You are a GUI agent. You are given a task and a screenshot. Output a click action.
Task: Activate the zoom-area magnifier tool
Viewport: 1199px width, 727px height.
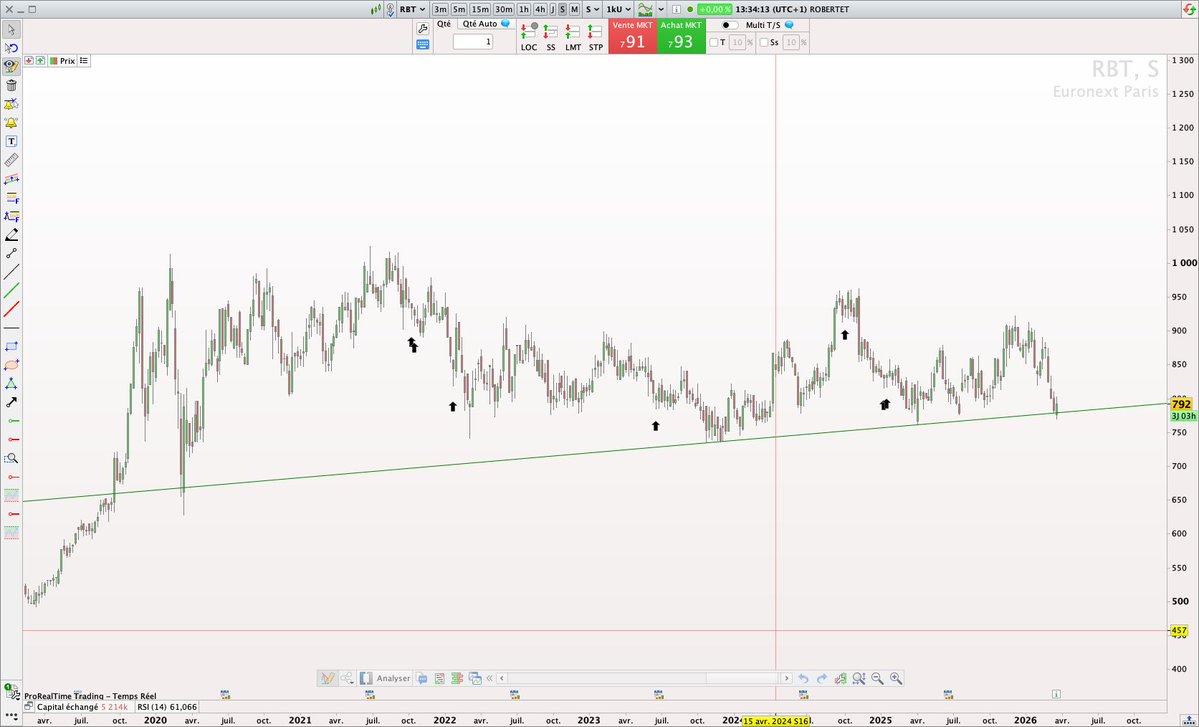[11, 459]
